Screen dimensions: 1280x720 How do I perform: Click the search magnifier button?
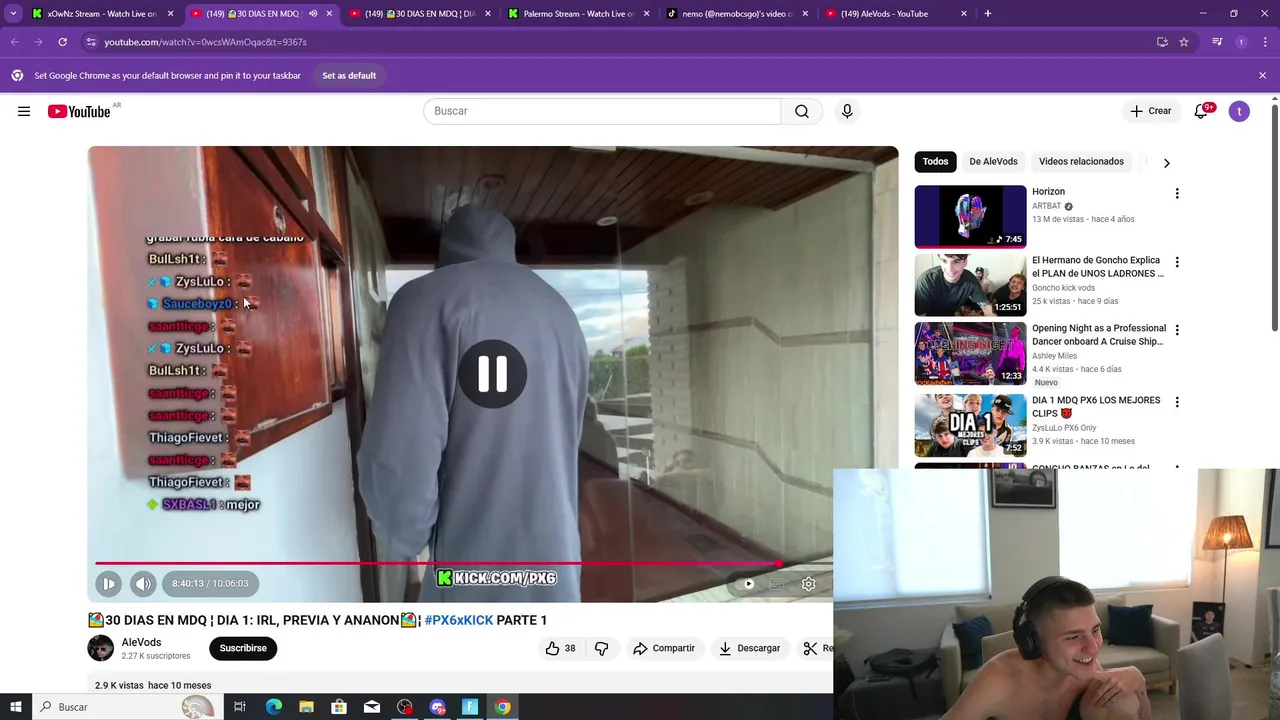pos(802,111)
